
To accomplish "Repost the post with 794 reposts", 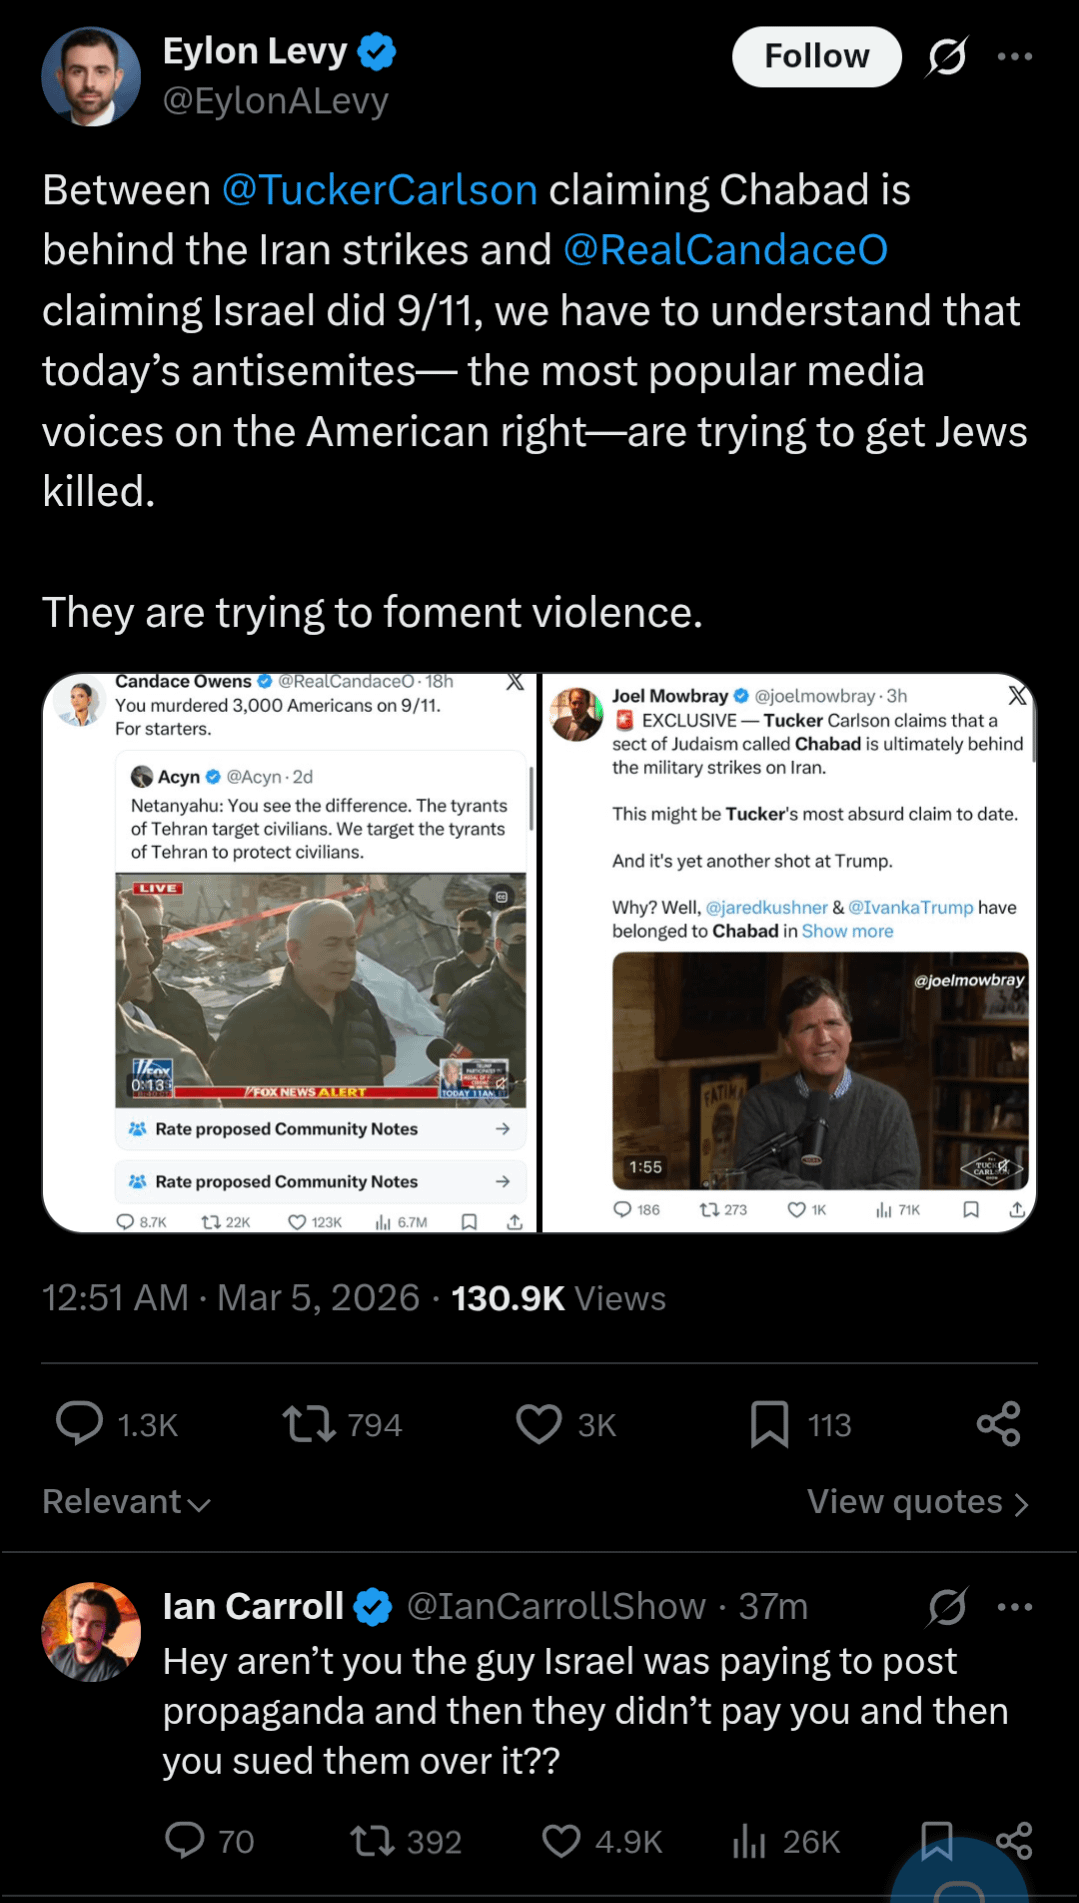I will [309, 1423].
